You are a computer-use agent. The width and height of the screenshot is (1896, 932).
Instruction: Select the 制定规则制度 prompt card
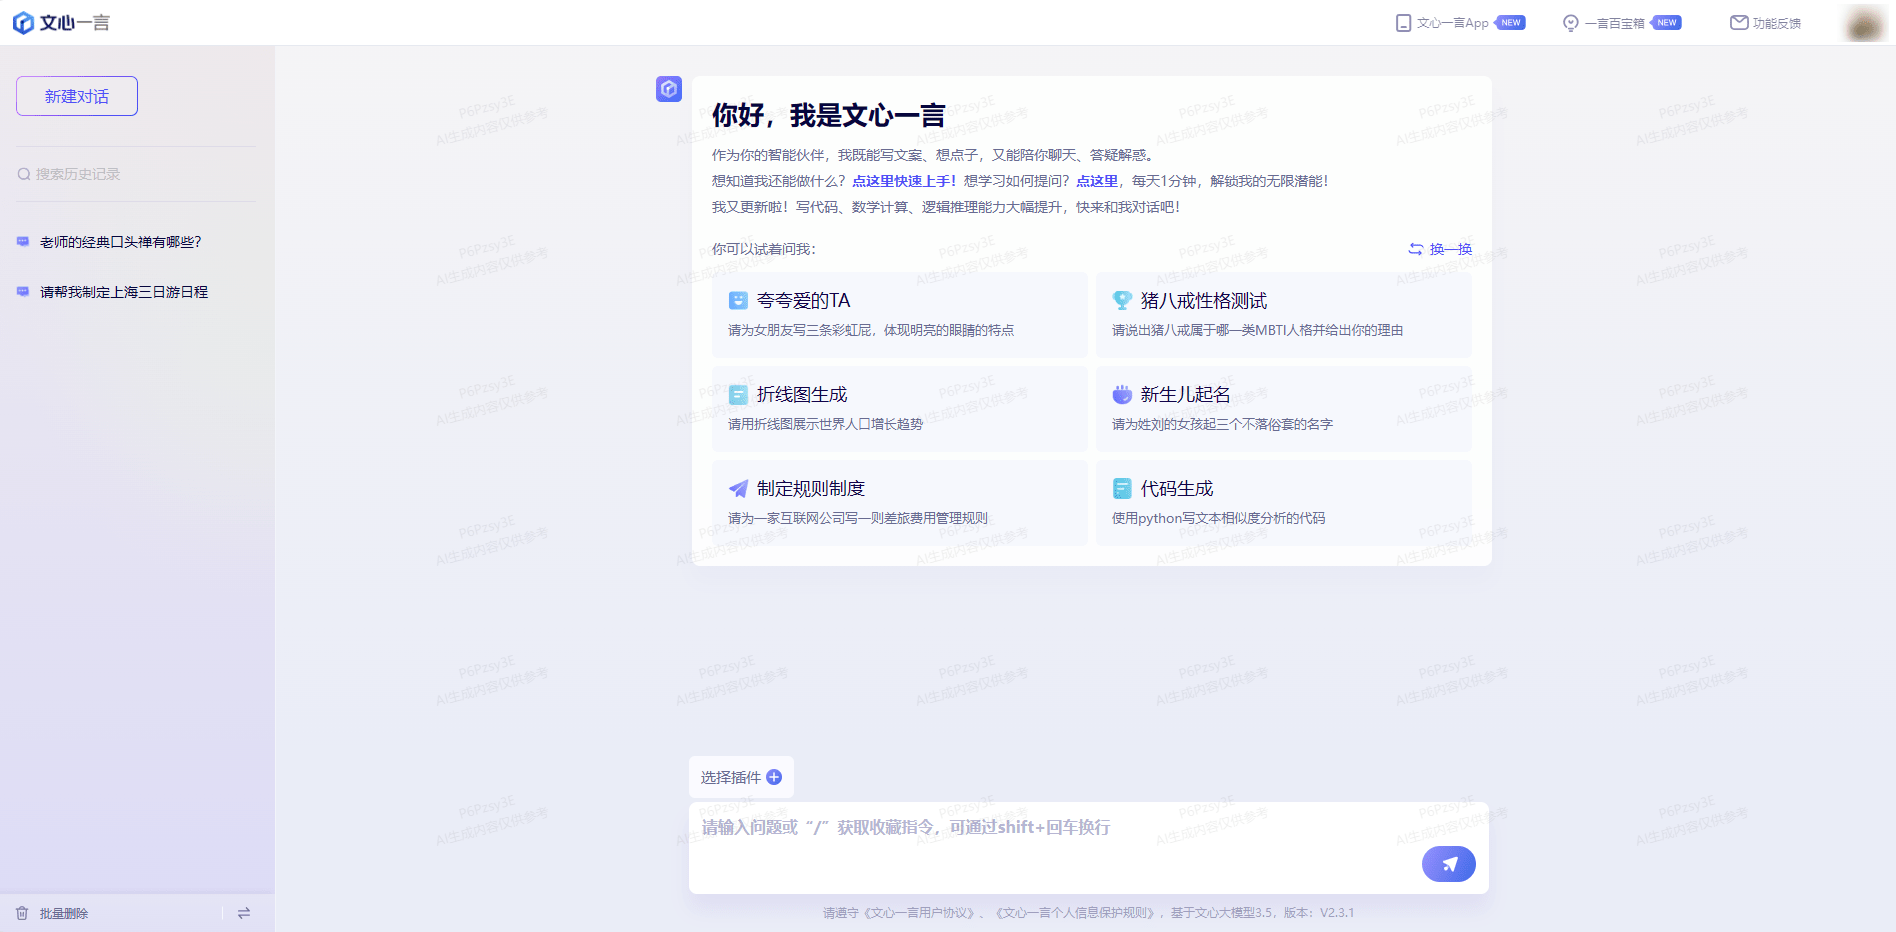pyautogui.click(x=900, y=503)
